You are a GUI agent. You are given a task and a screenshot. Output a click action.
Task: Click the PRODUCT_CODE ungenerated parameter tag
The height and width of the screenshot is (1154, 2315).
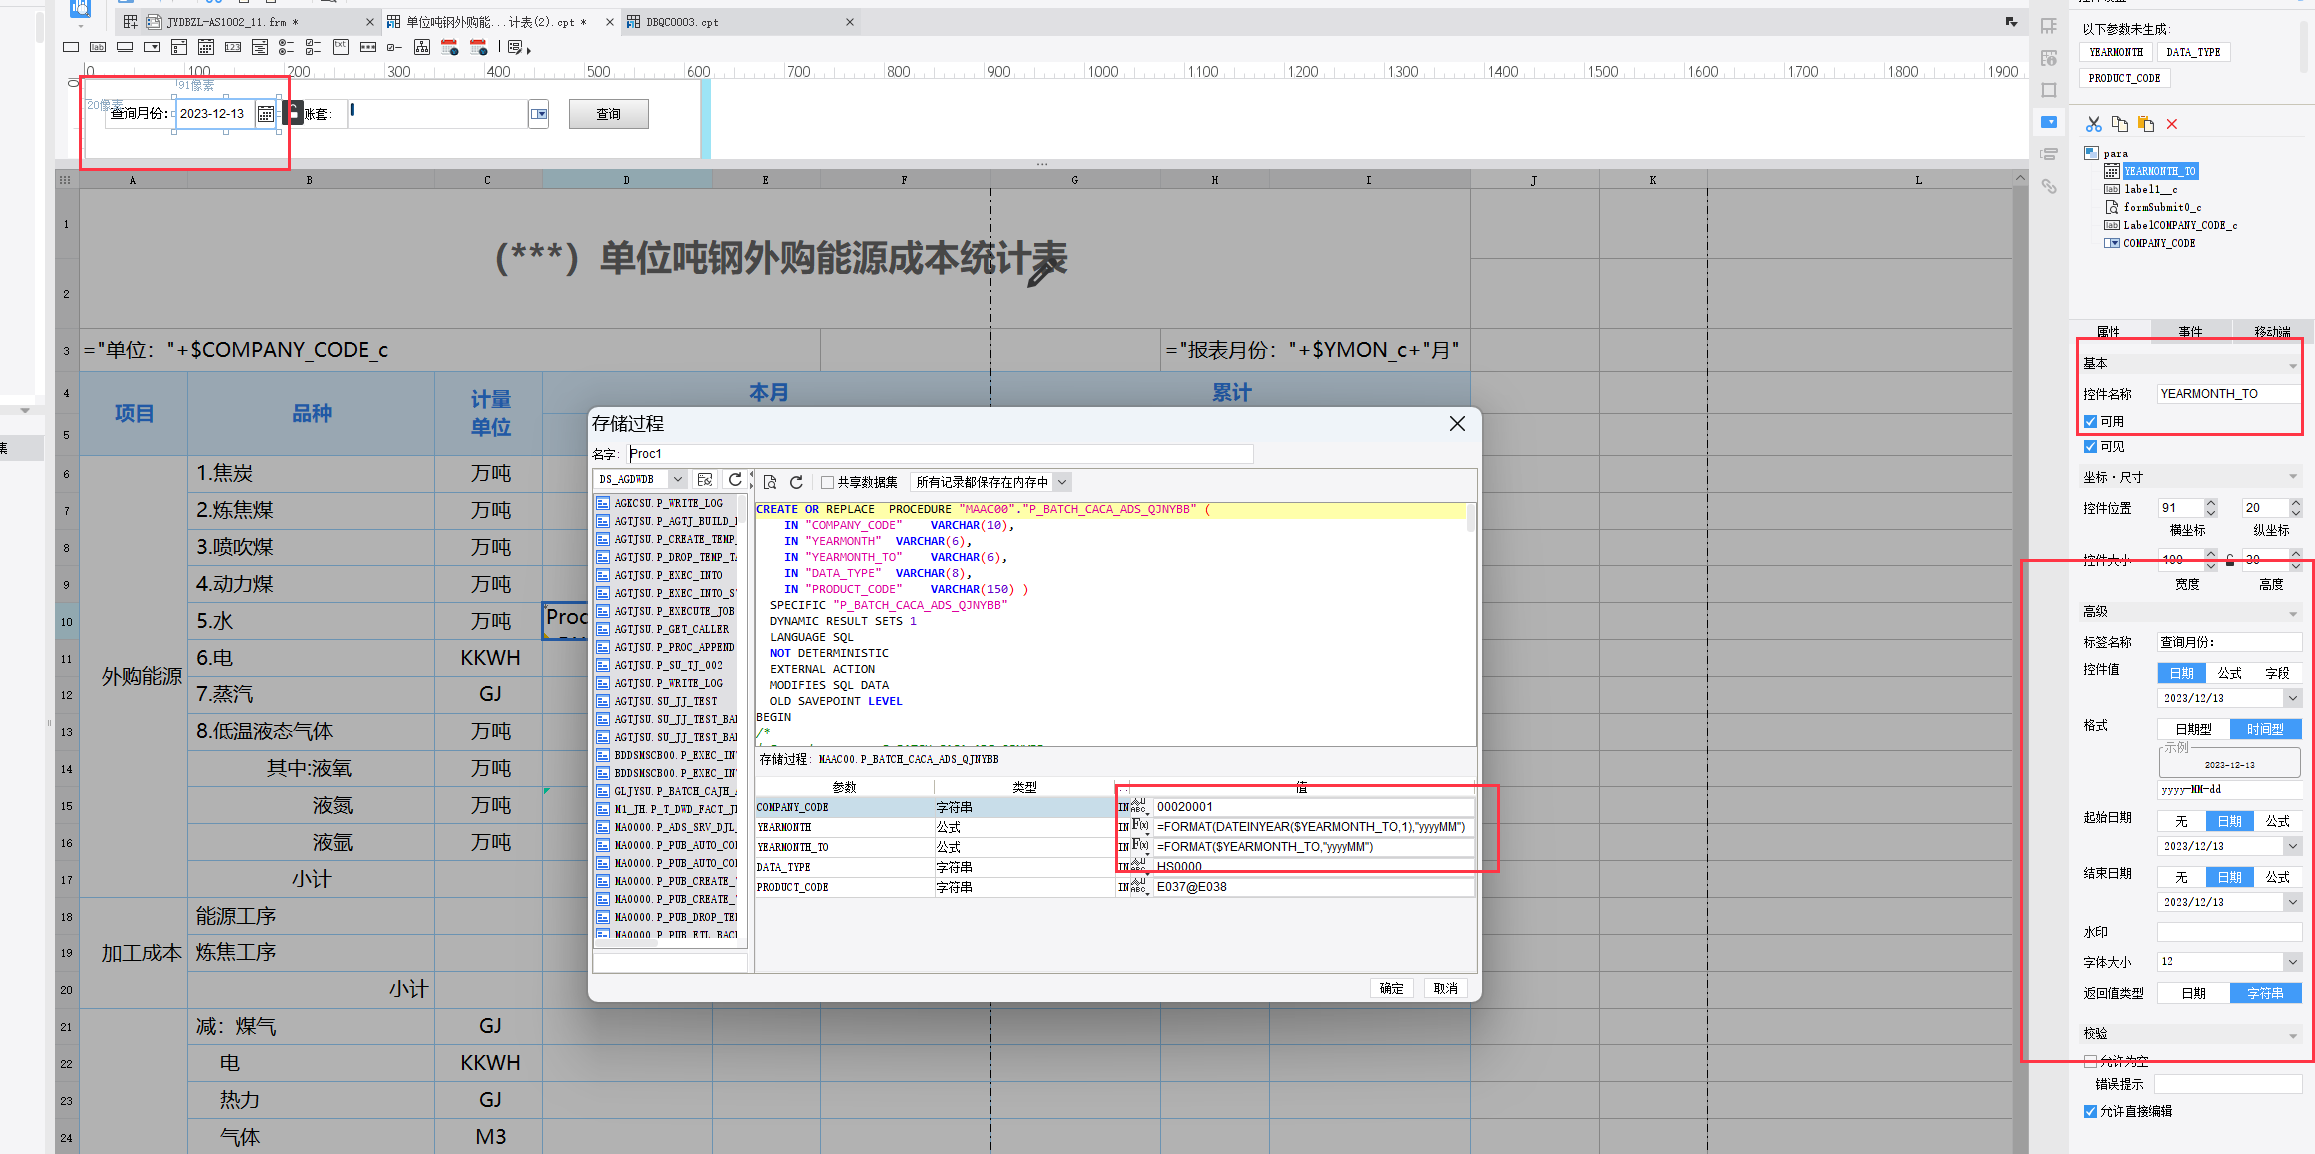pyautogui.click(x=2124, y=78)
